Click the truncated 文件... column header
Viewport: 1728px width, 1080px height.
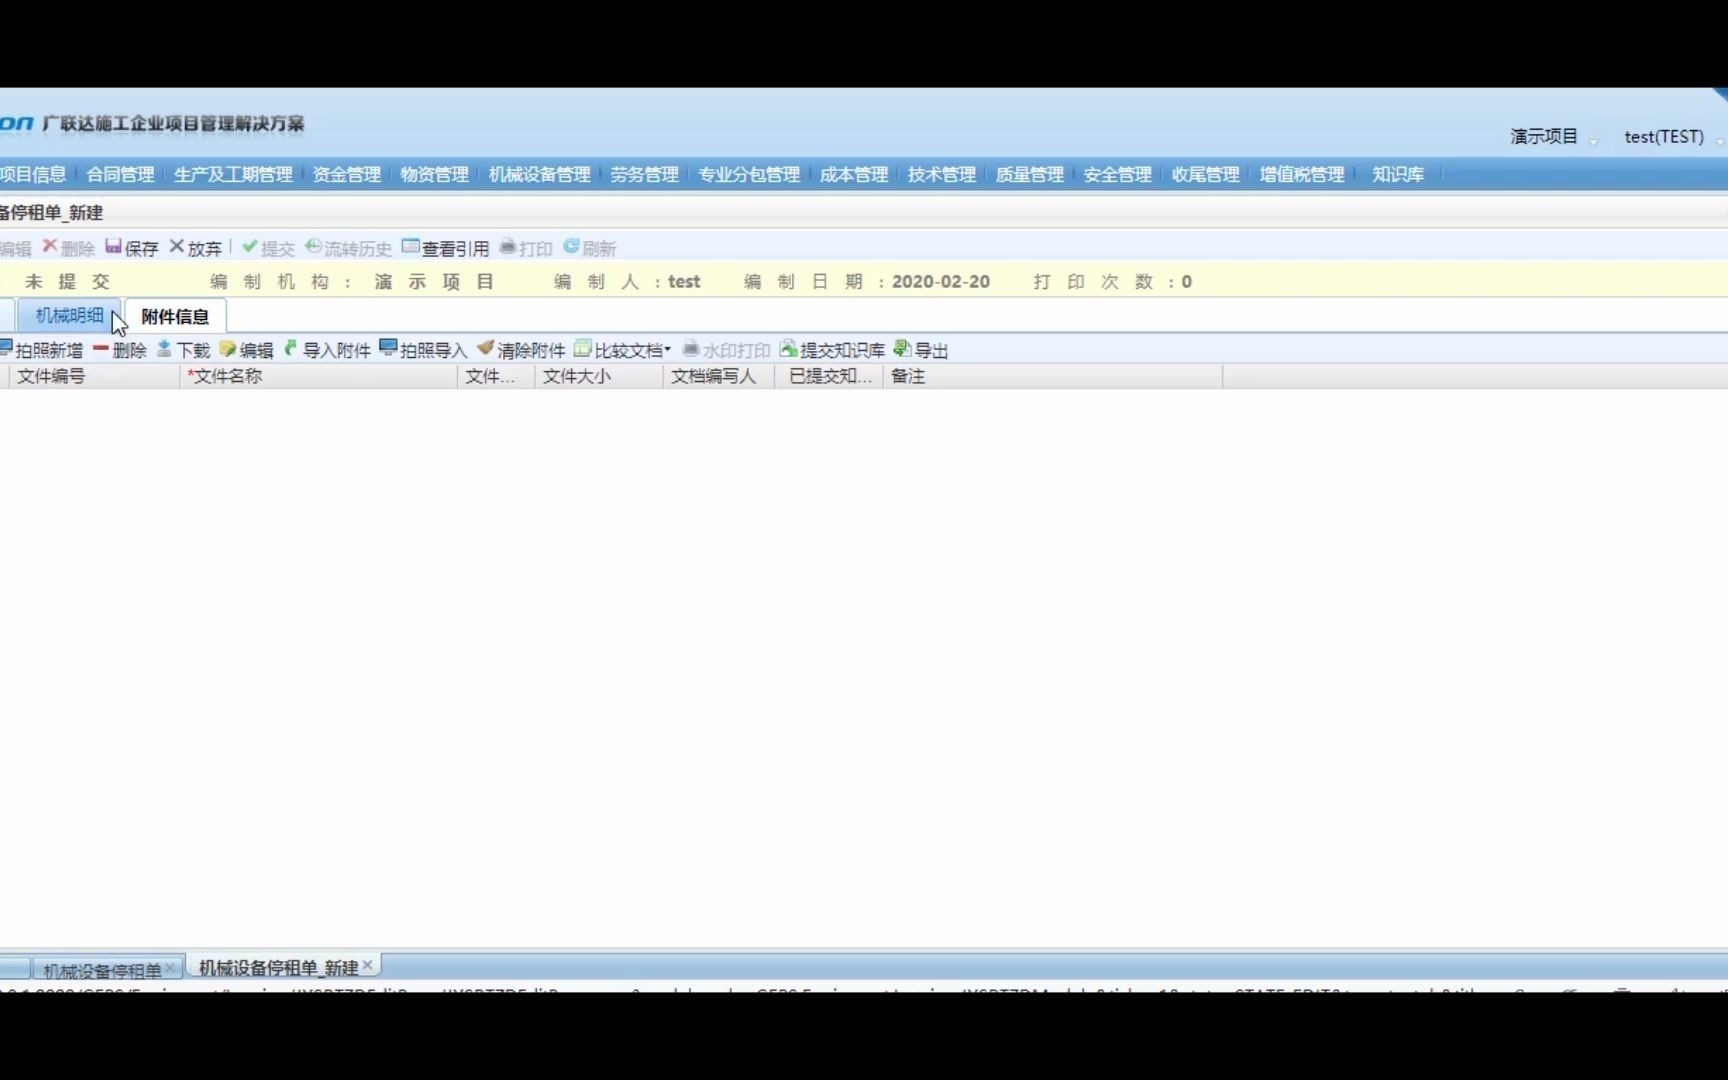tap(497, 376)
